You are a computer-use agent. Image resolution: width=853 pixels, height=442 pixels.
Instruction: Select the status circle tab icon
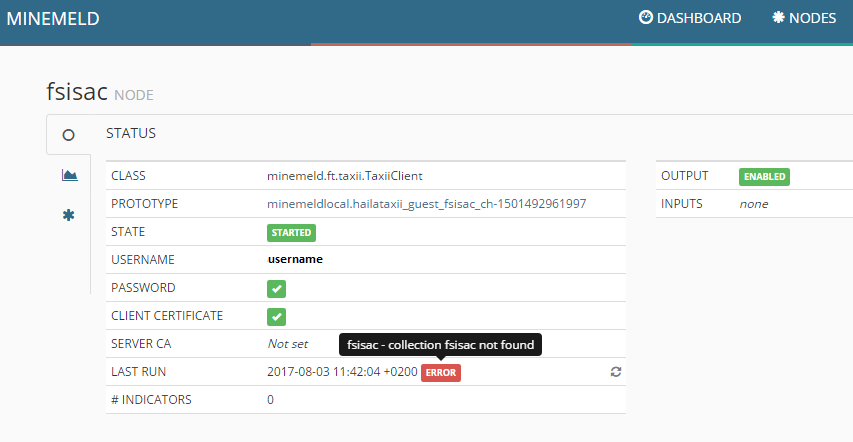point(69,135)
